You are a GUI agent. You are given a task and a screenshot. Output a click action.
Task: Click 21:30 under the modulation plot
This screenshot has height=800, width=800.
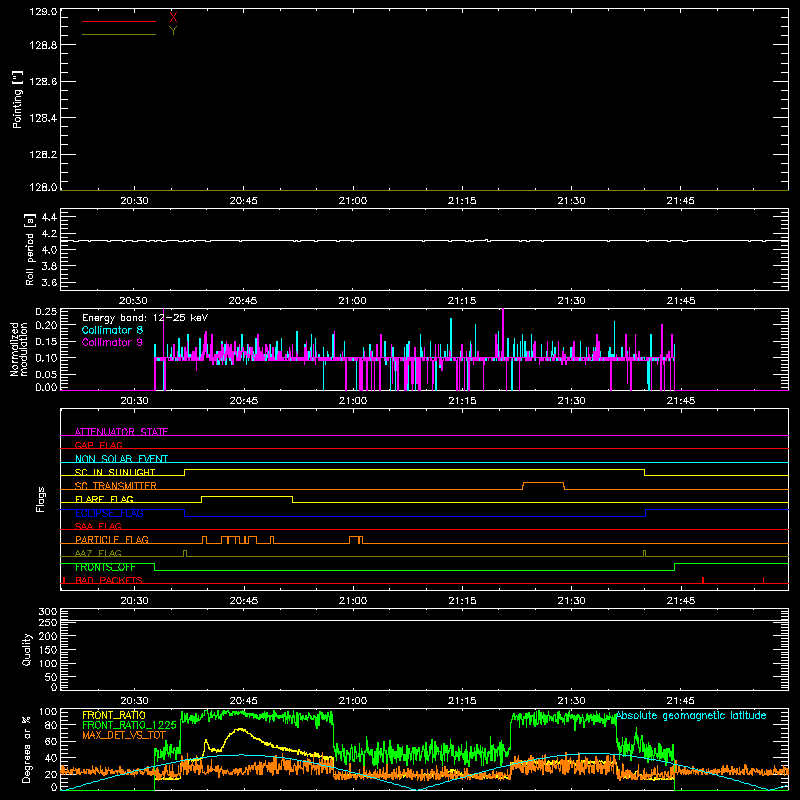pyautogui.click(x=571, y=401)
